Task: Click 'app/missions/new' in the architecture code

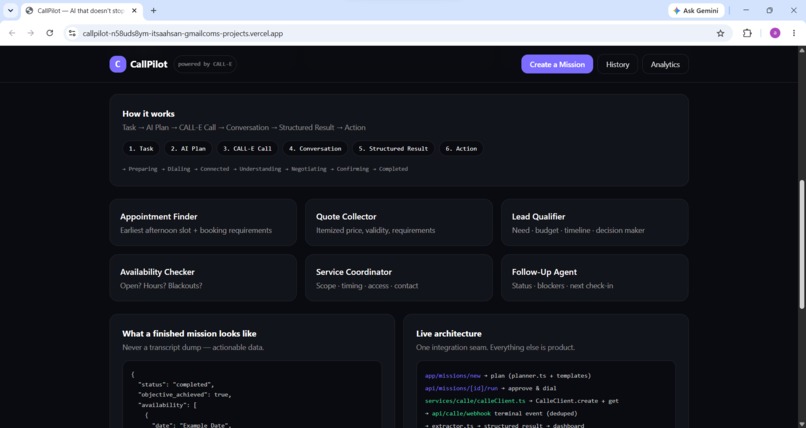Action: click(x=452, y=376)
